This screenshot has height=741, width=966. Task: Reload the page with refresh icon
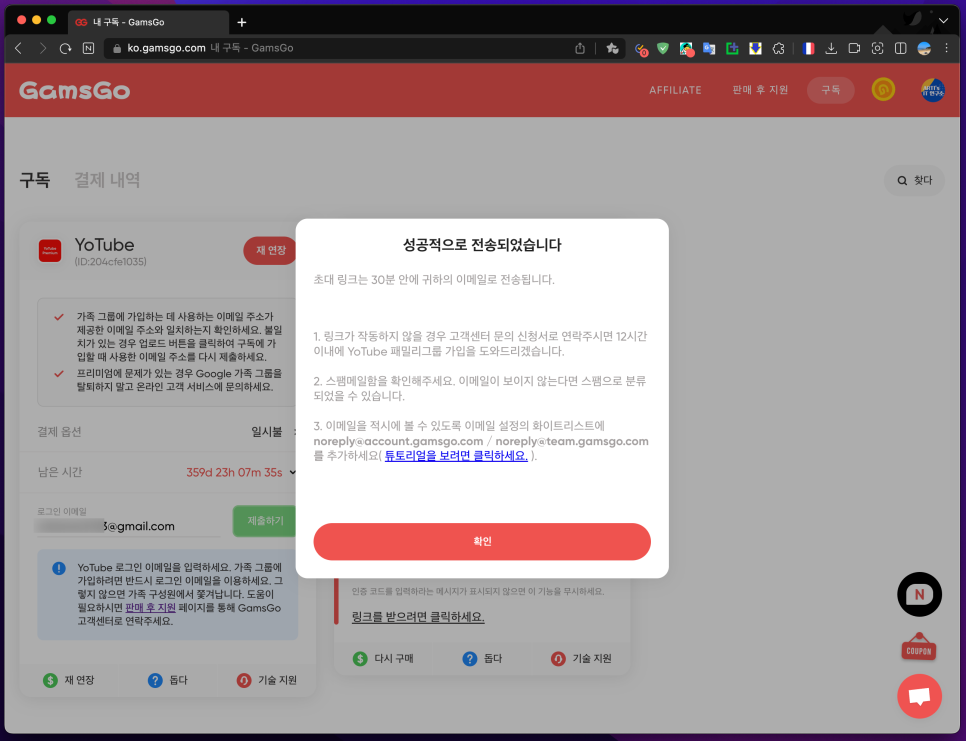(x=65, y=48)
